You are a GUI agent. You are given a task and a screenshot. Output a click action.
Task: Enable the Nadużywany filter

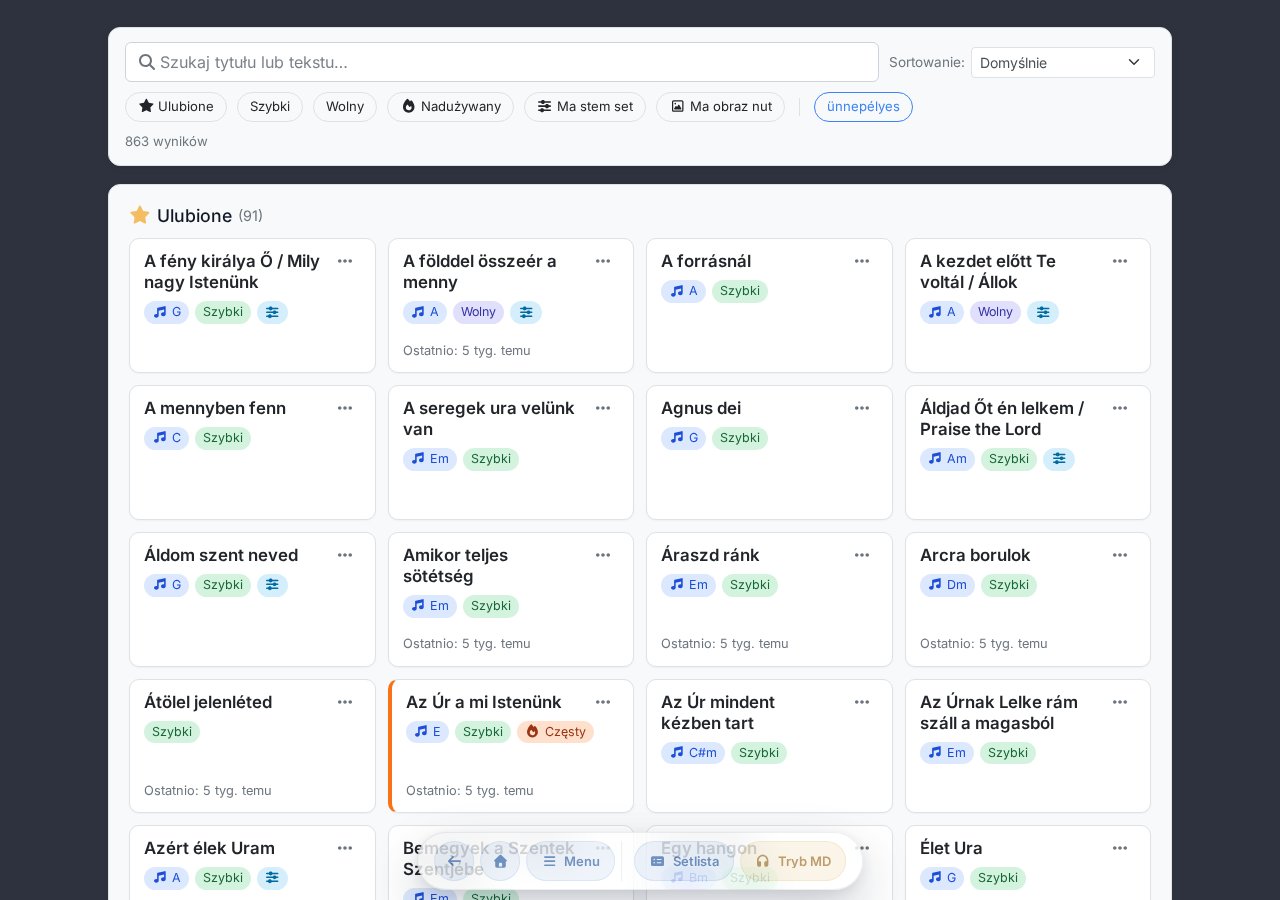(450, 107)
